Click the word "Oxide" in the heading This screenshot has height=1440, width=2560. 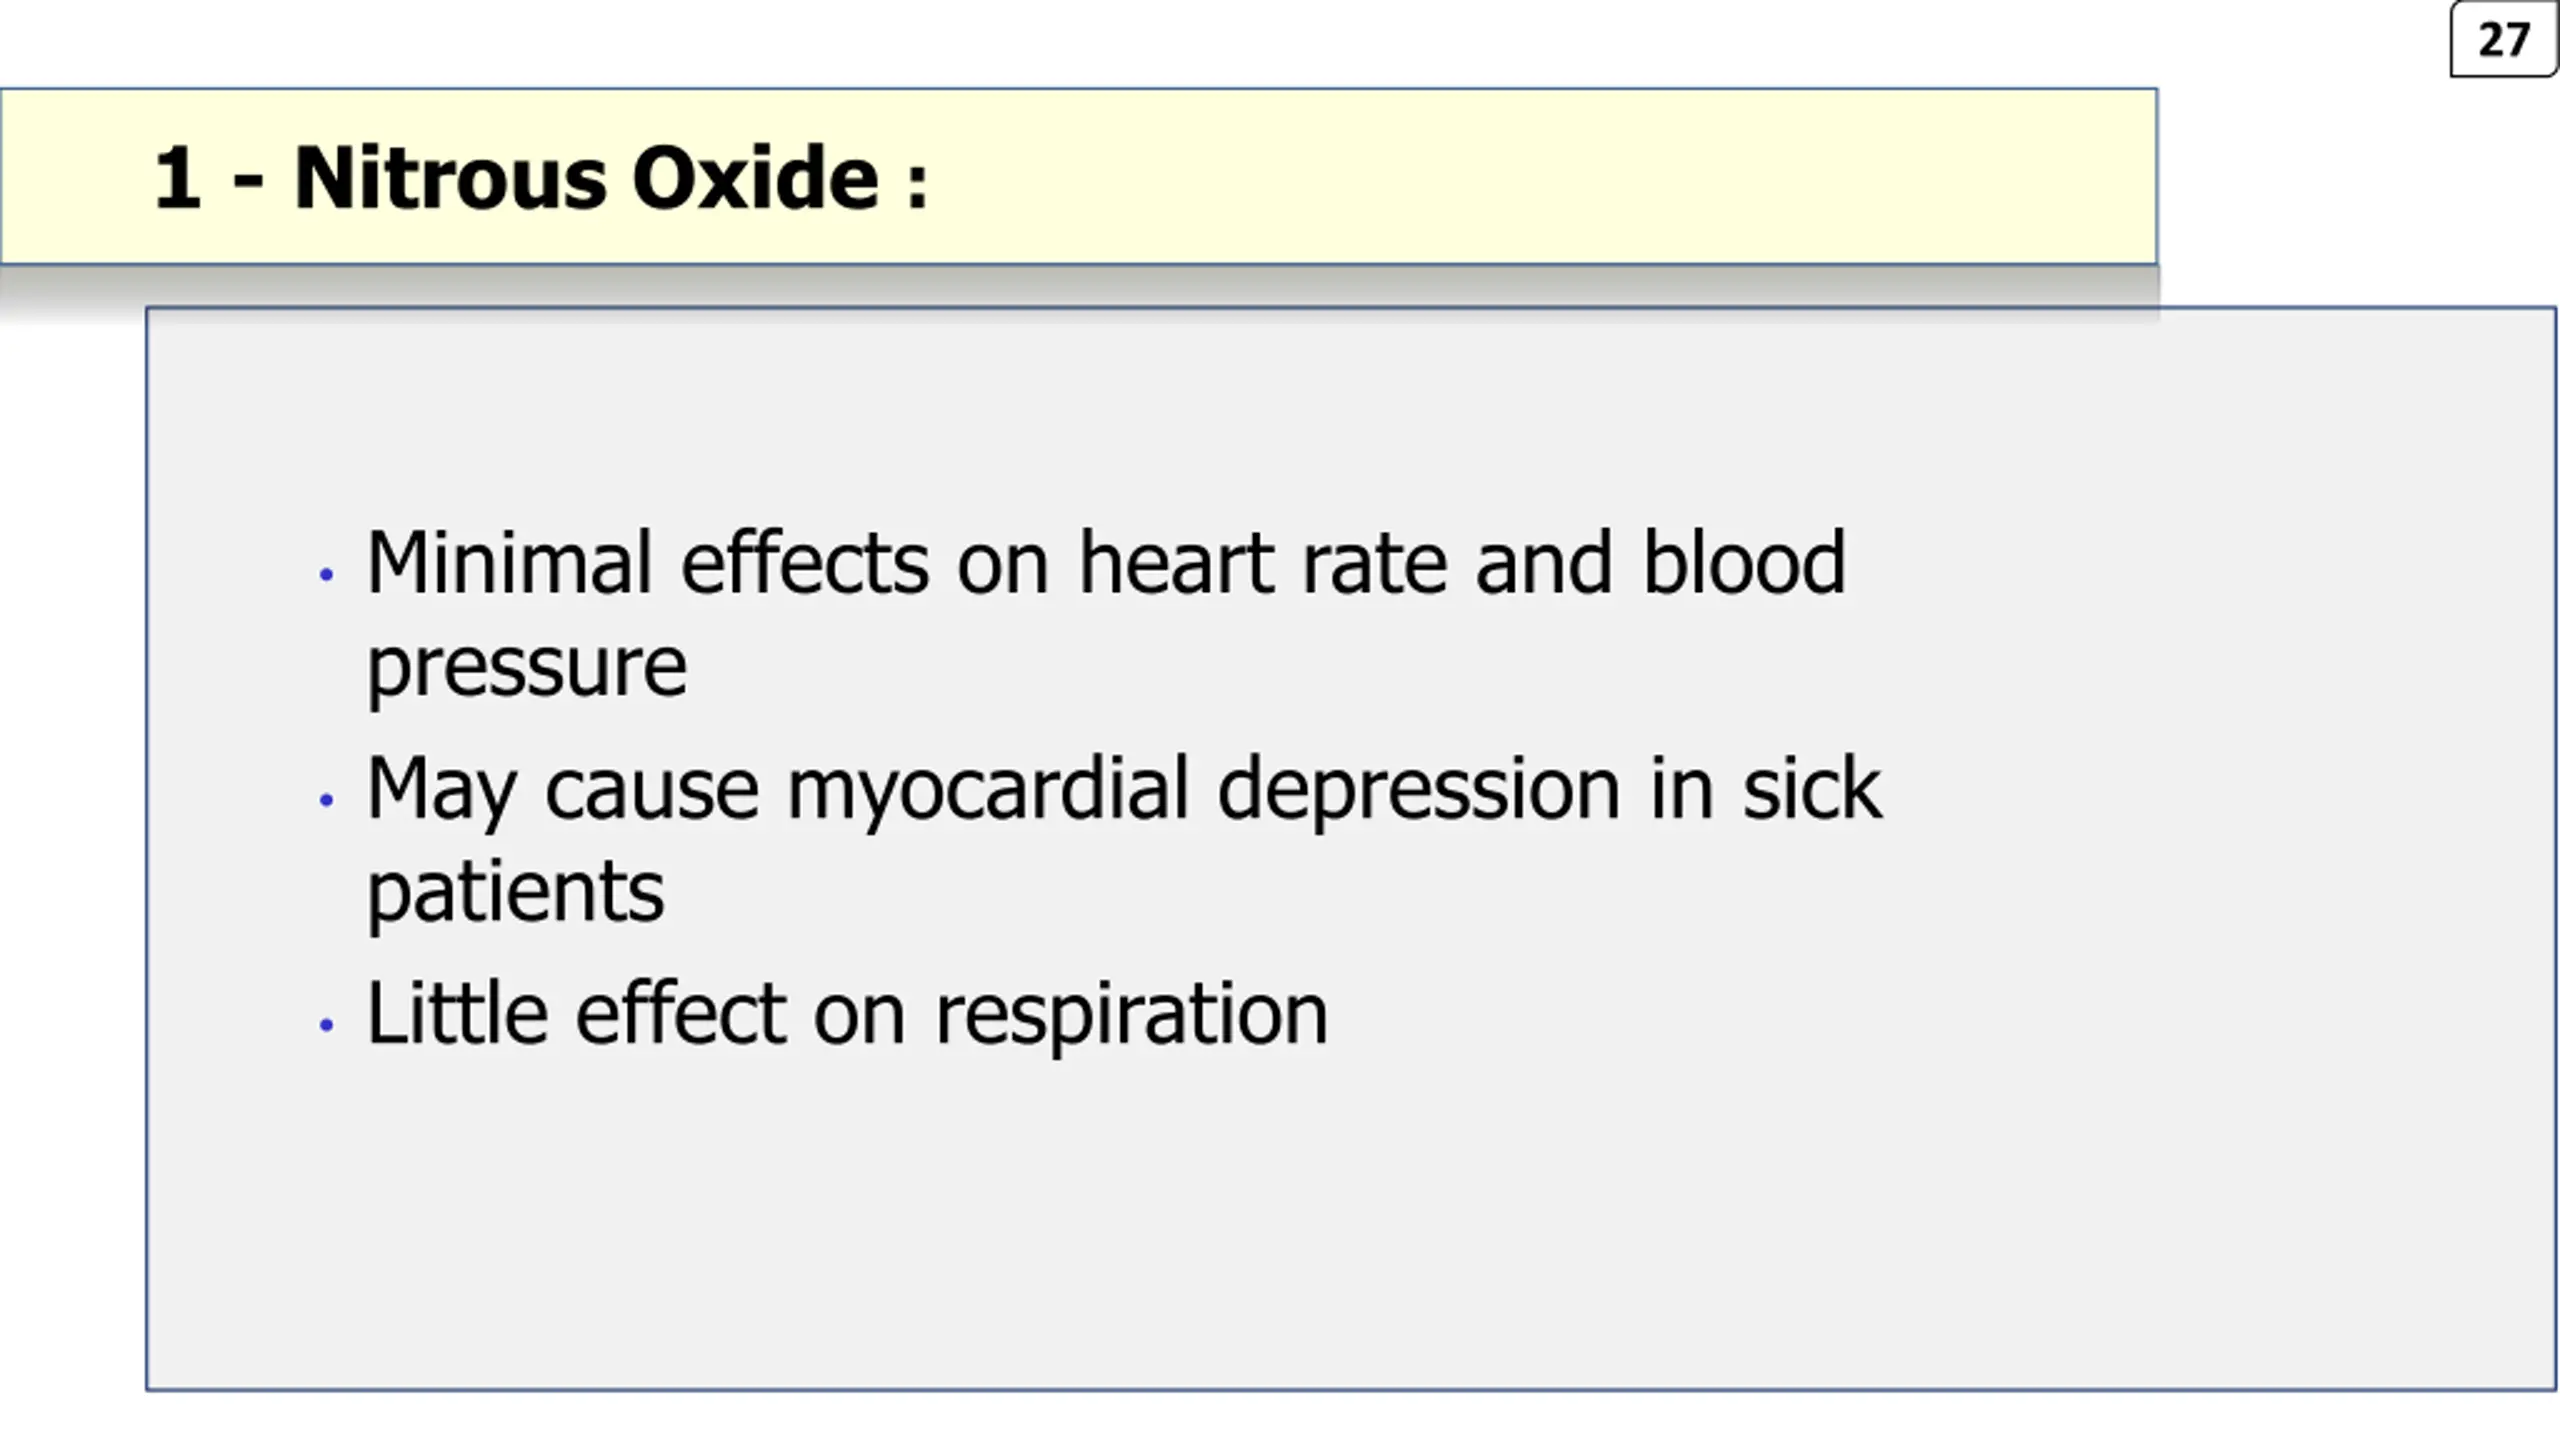(755, 179)
